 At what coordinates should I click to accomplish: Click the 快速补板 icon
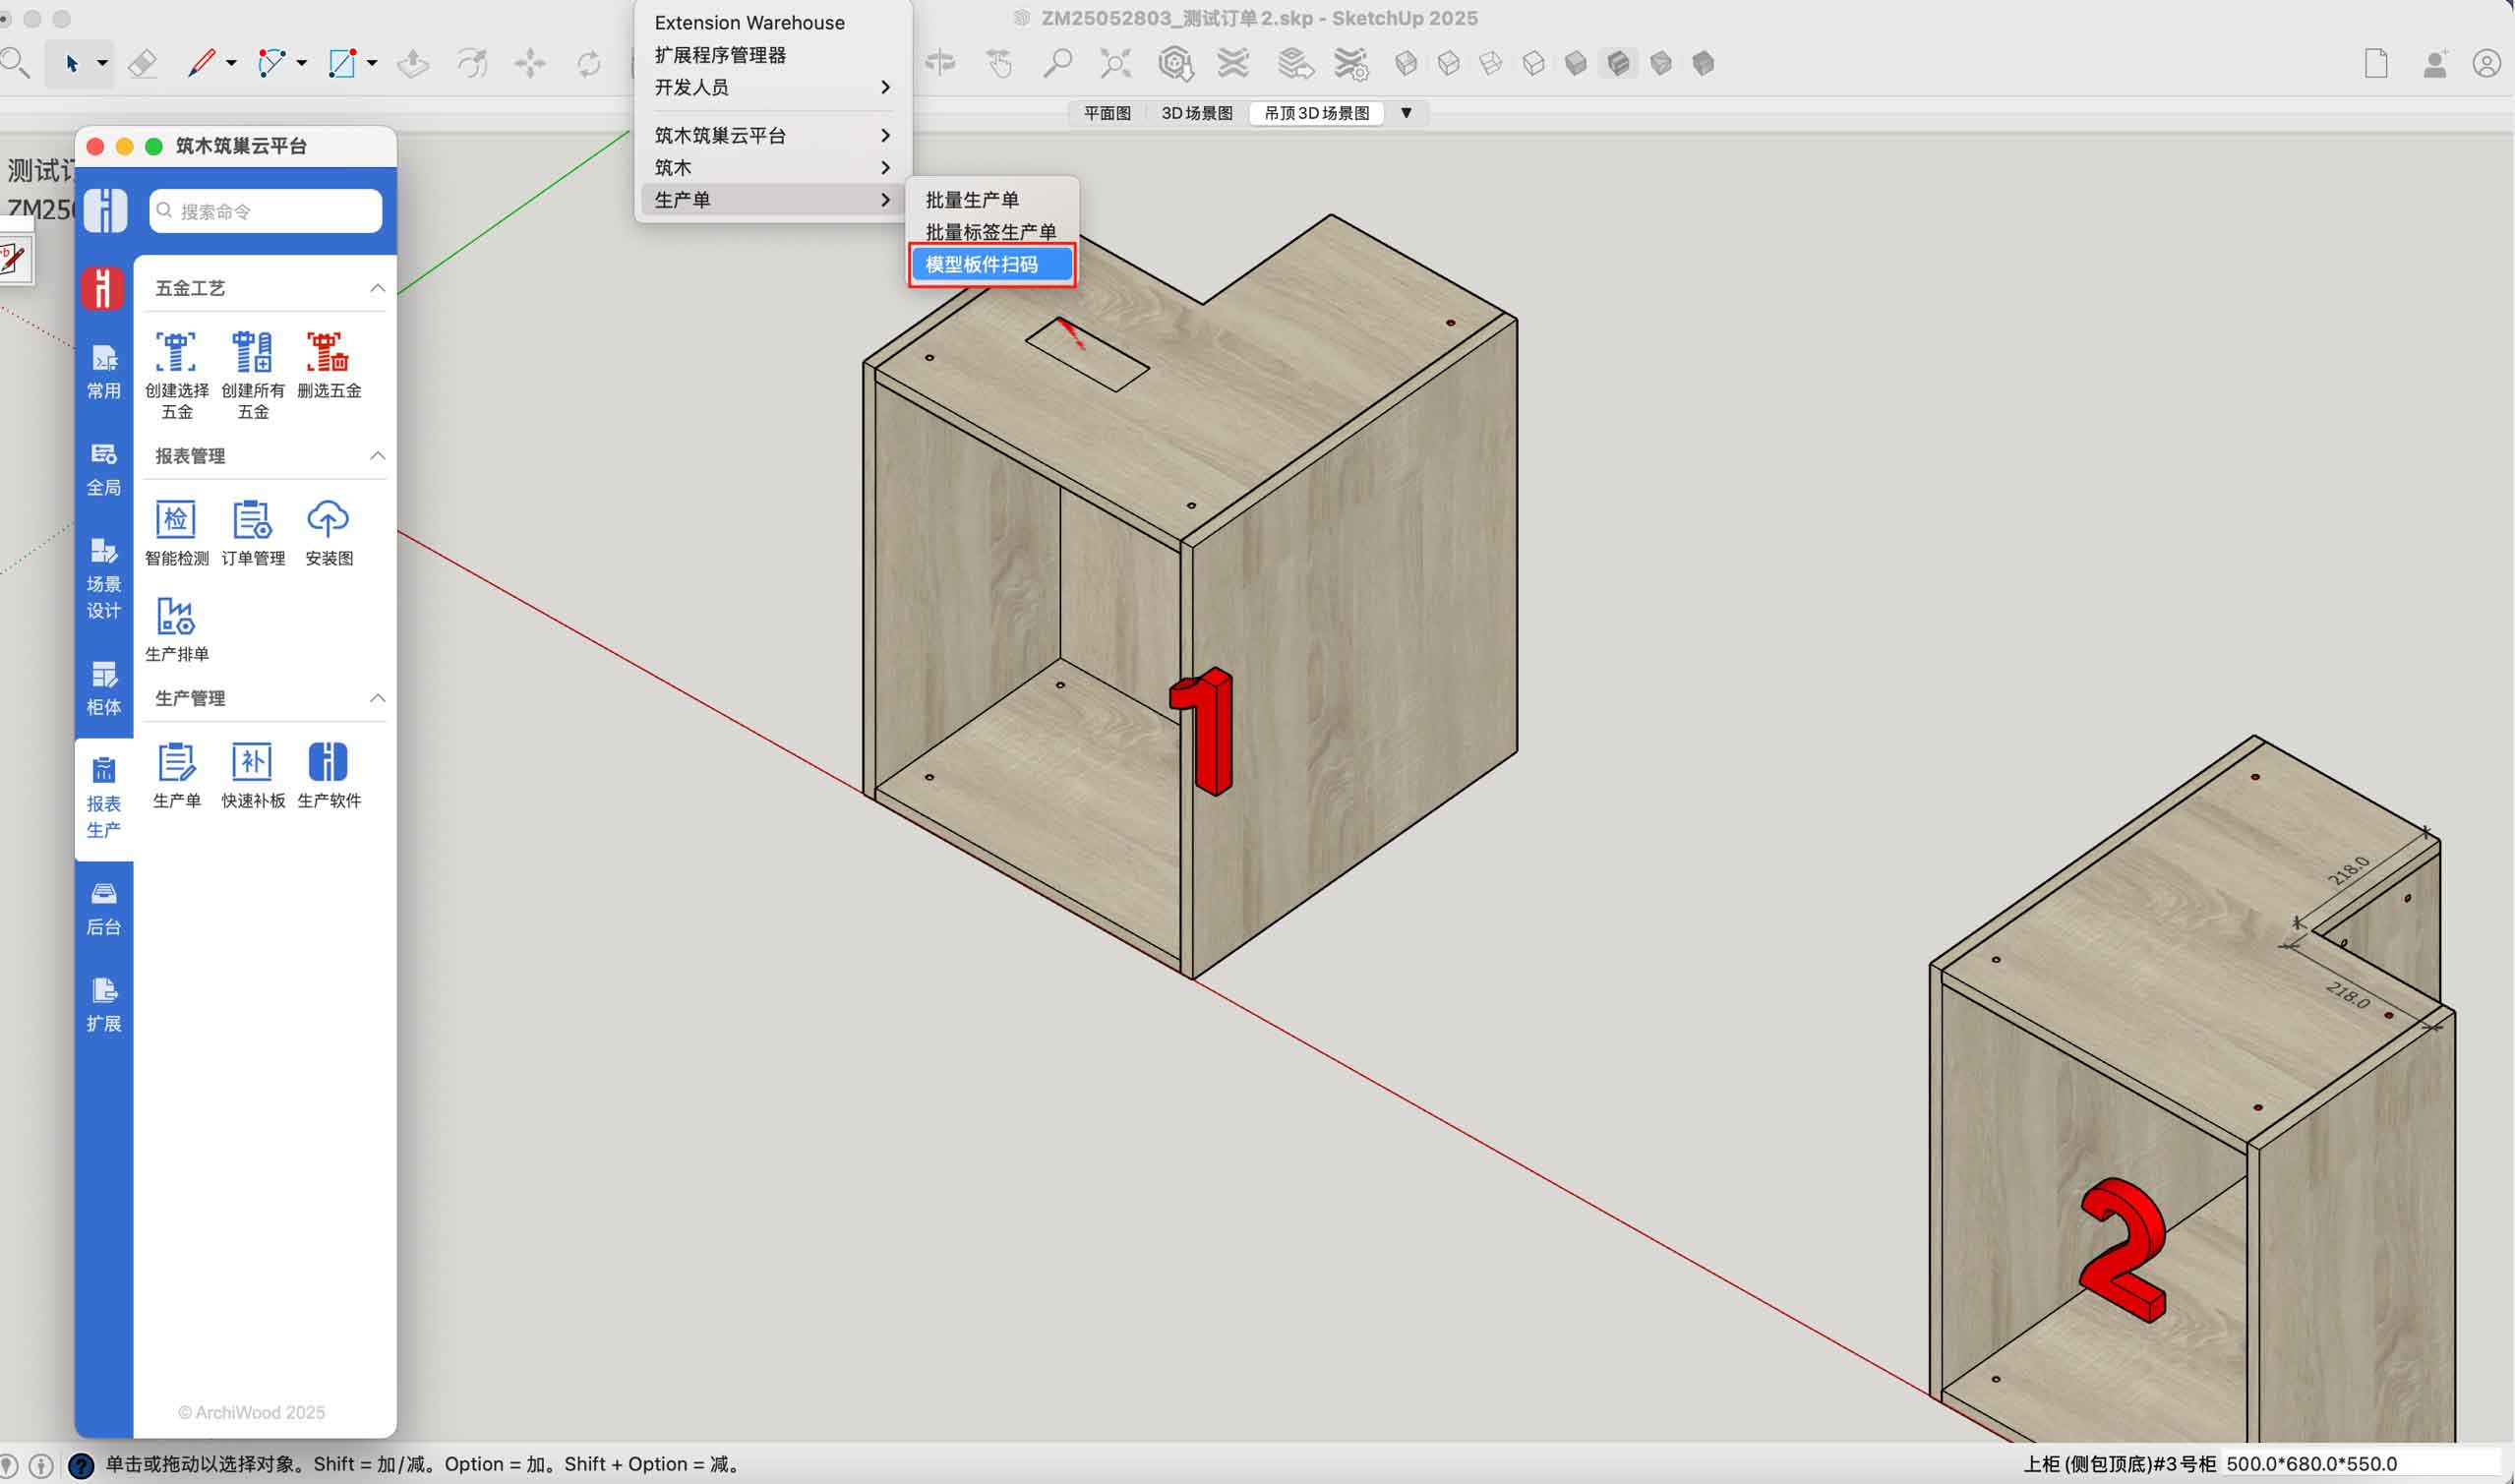tap(252, 763)
